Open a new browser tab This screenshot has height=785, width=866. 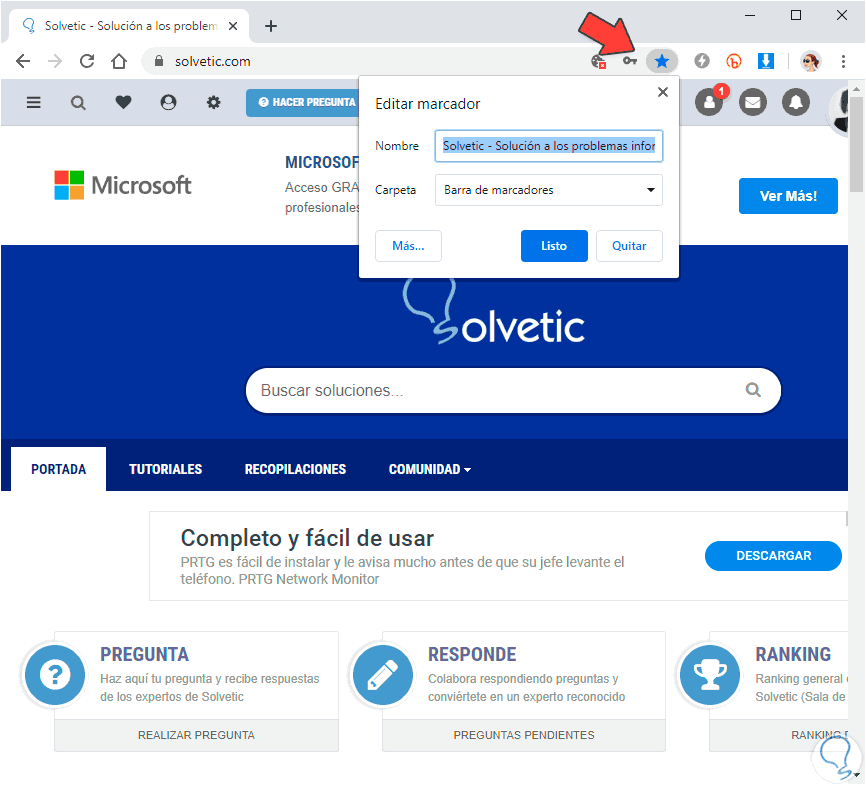271,26
